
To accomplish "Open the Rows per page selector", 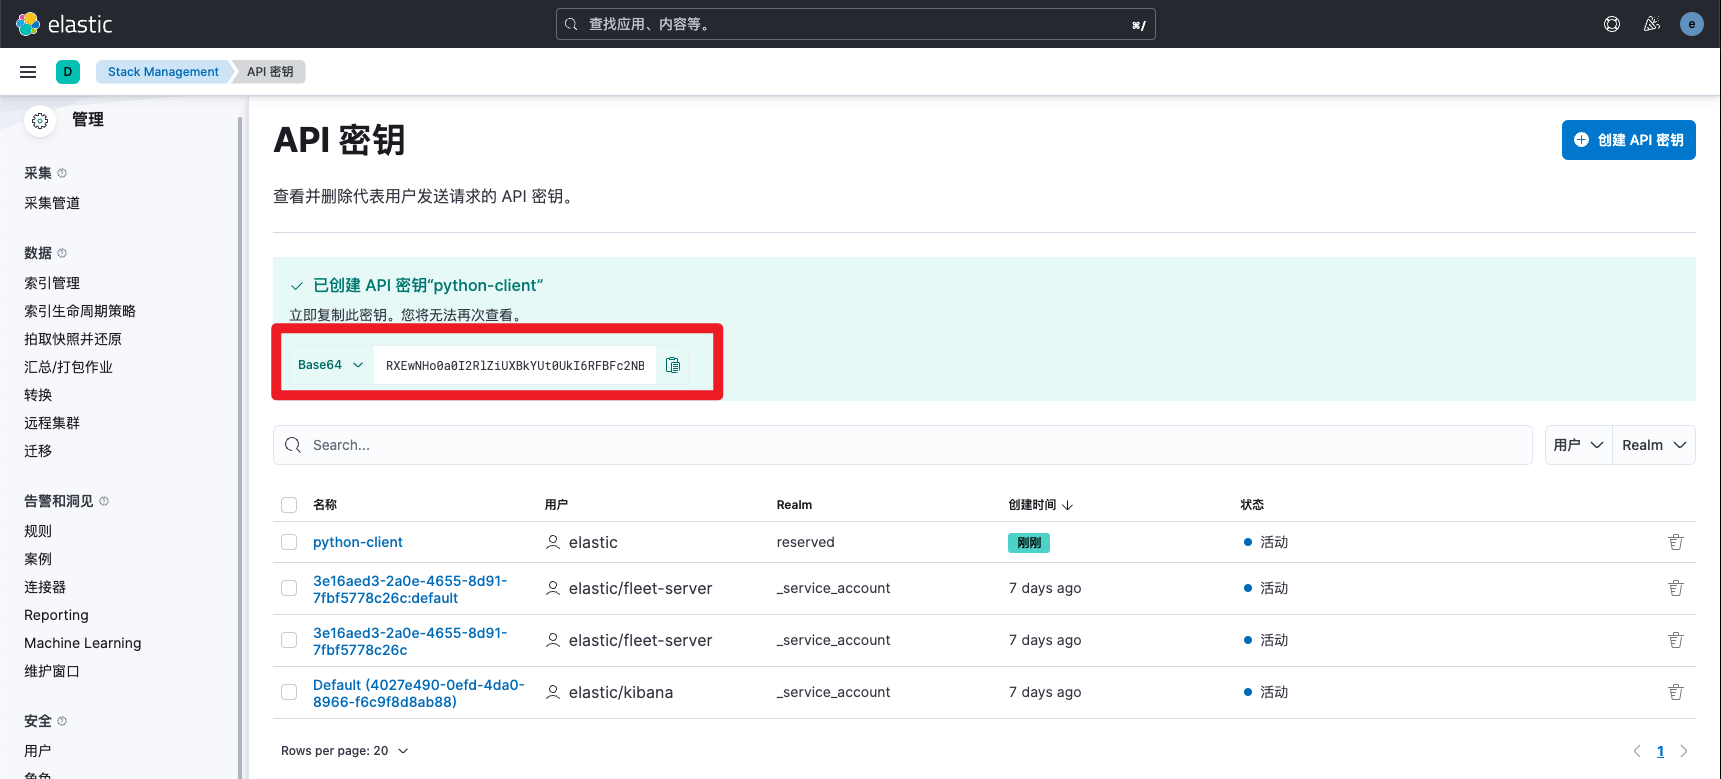I will (345, 751).
